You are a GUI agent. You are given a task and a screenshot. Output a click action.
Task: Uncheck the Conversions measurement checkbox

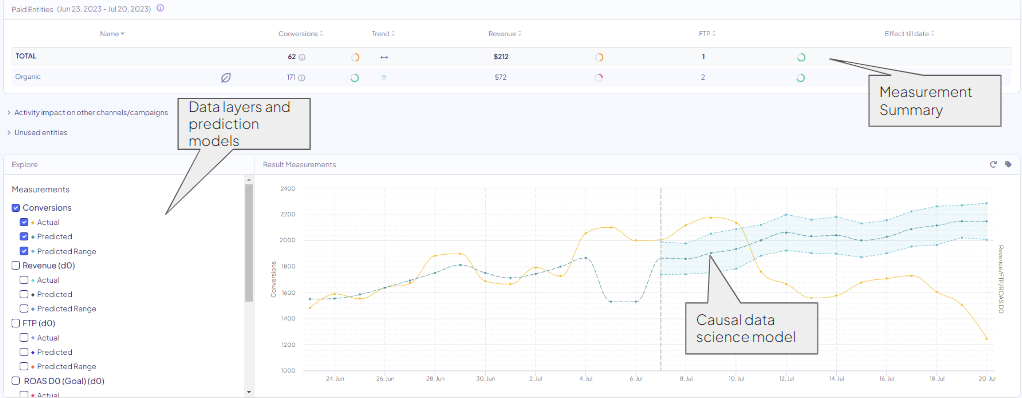[x=16, y=208]
